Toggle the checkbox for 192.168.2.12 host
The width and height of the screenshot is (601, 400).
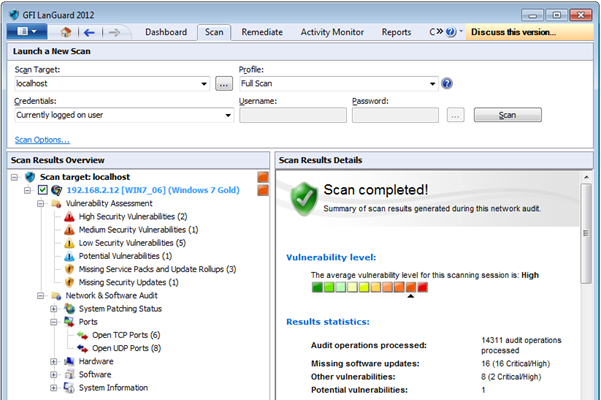(x=43, y=190)
